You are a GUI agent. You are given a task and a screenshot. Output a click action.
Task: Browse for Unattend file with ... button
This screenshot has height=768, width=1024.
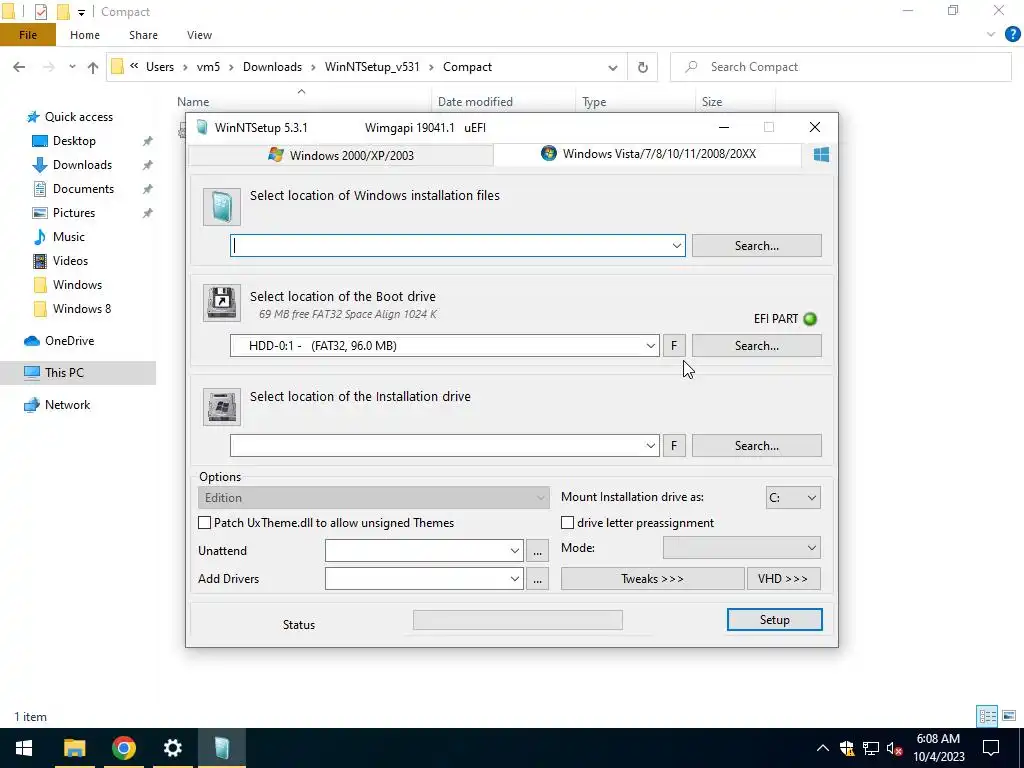[537, 551]
